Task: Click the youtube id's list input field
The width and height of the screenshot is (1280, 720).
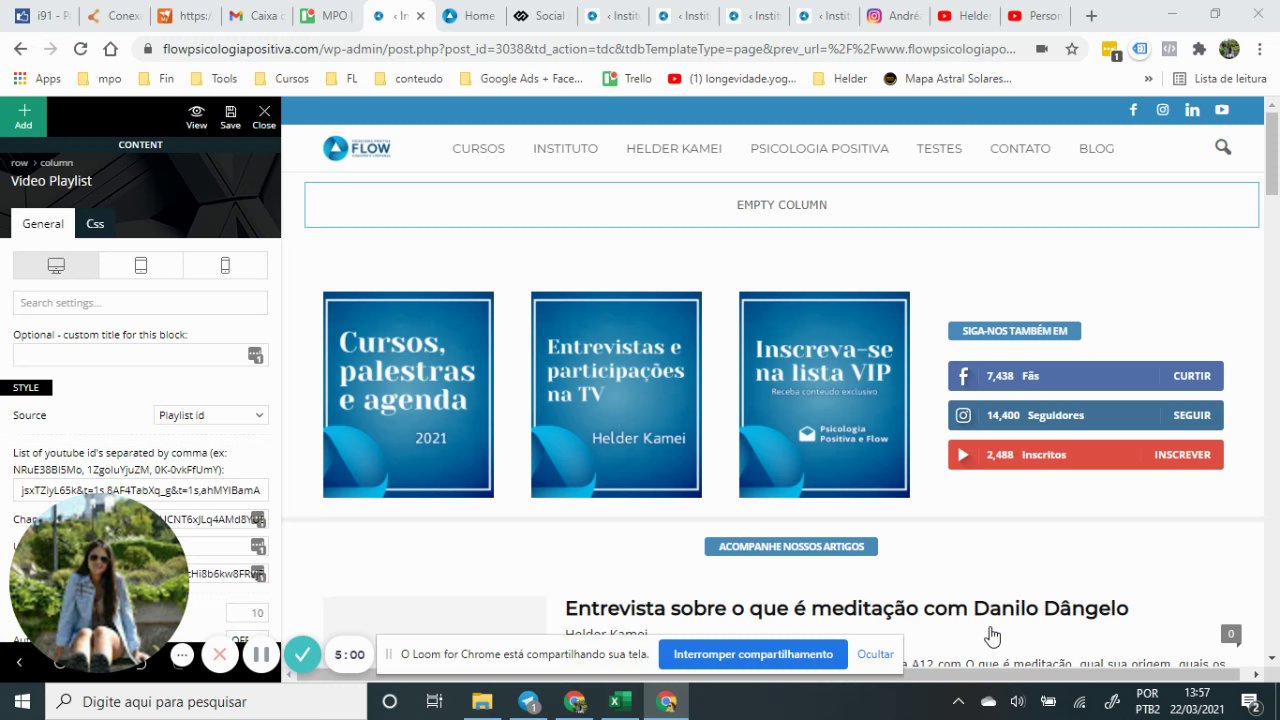Action: coord(140,490)
